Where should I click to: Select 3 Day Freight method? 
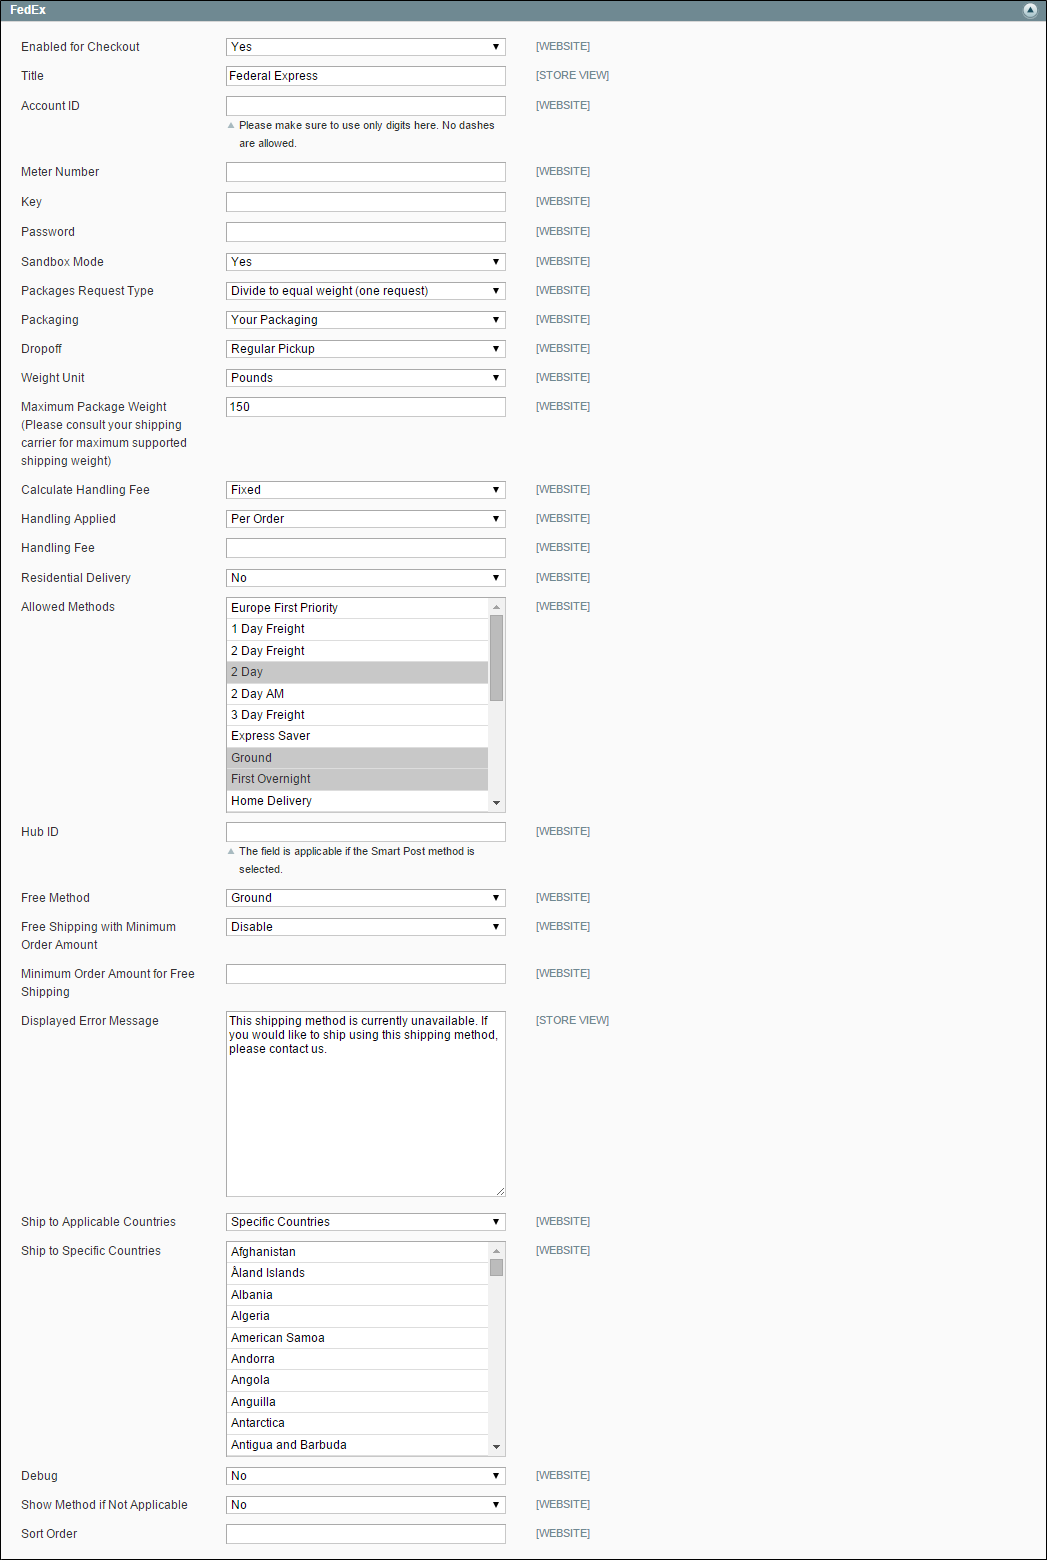(357, 715)
